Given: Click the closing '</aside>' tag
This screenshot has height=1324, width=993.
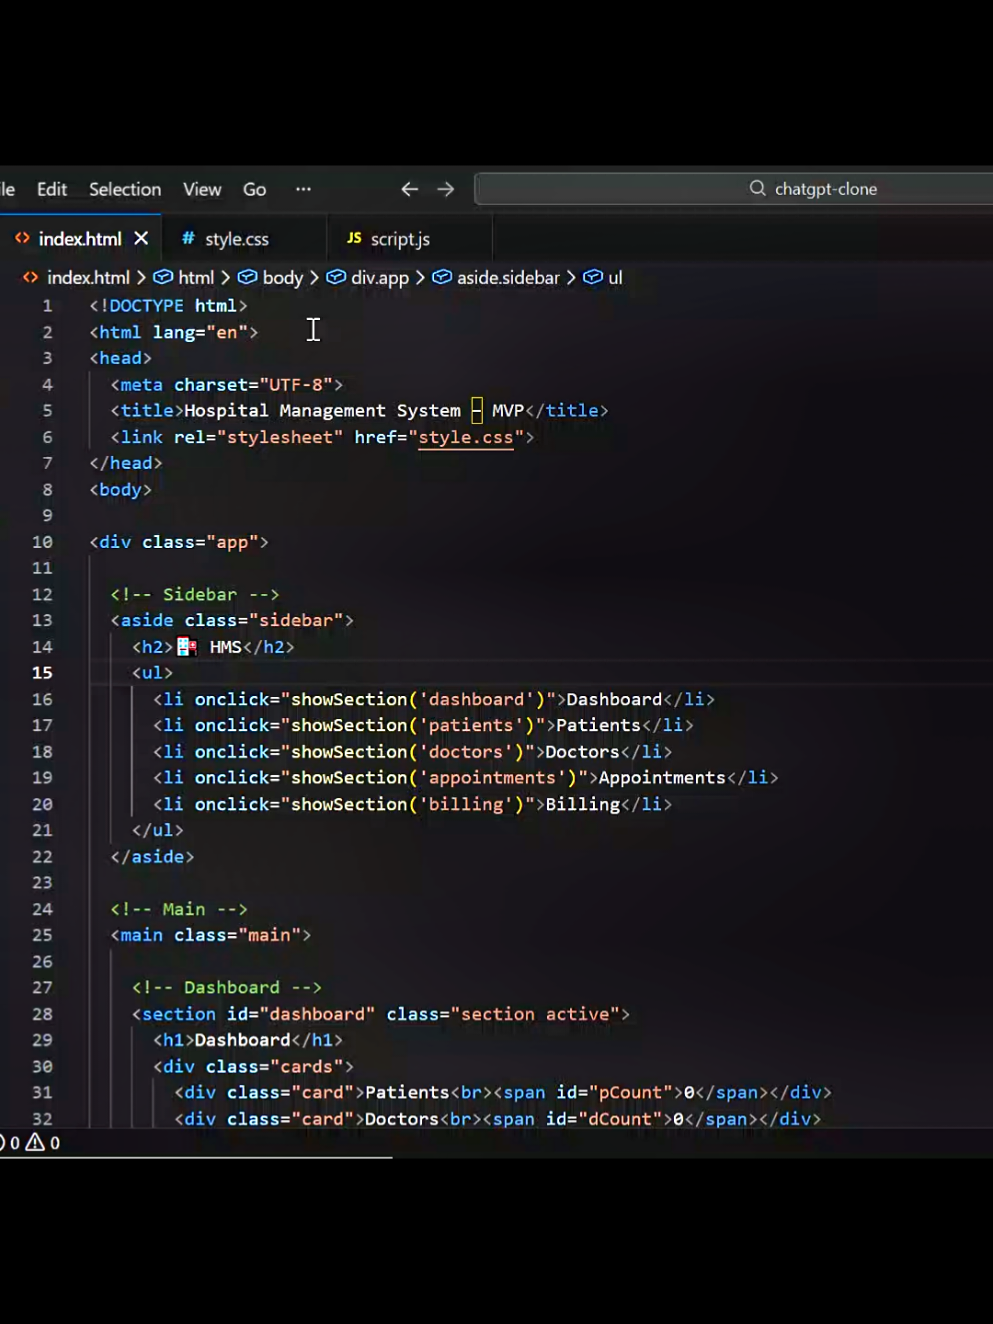Looking at the screenshot, I should pyautogui.click(x=152, y=857).
